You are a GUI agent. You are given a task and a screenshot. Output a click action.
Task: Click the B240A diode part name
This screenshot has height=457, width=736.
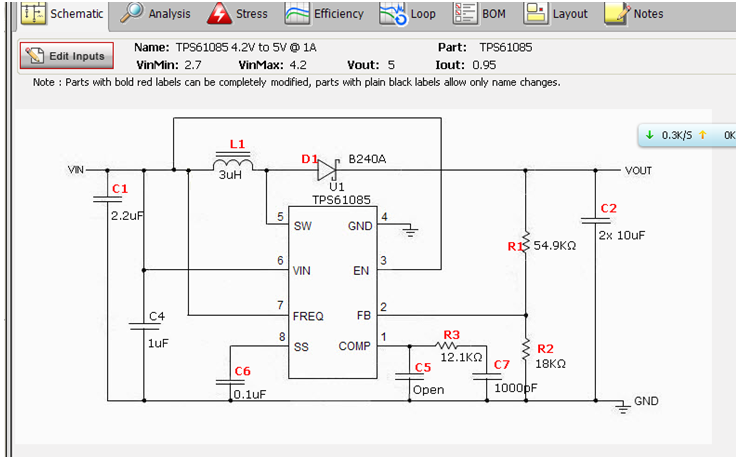pyautogui.click(x=367, y=160)
